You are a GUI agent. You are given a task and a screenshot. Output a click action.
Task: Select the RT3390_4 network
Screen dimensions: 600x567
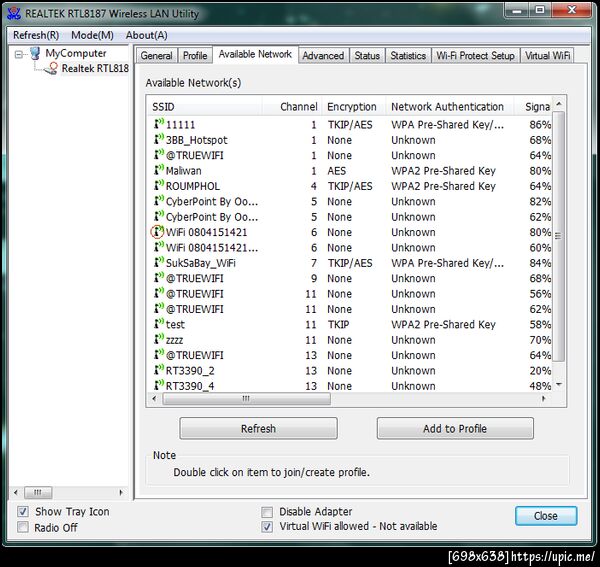351,386
